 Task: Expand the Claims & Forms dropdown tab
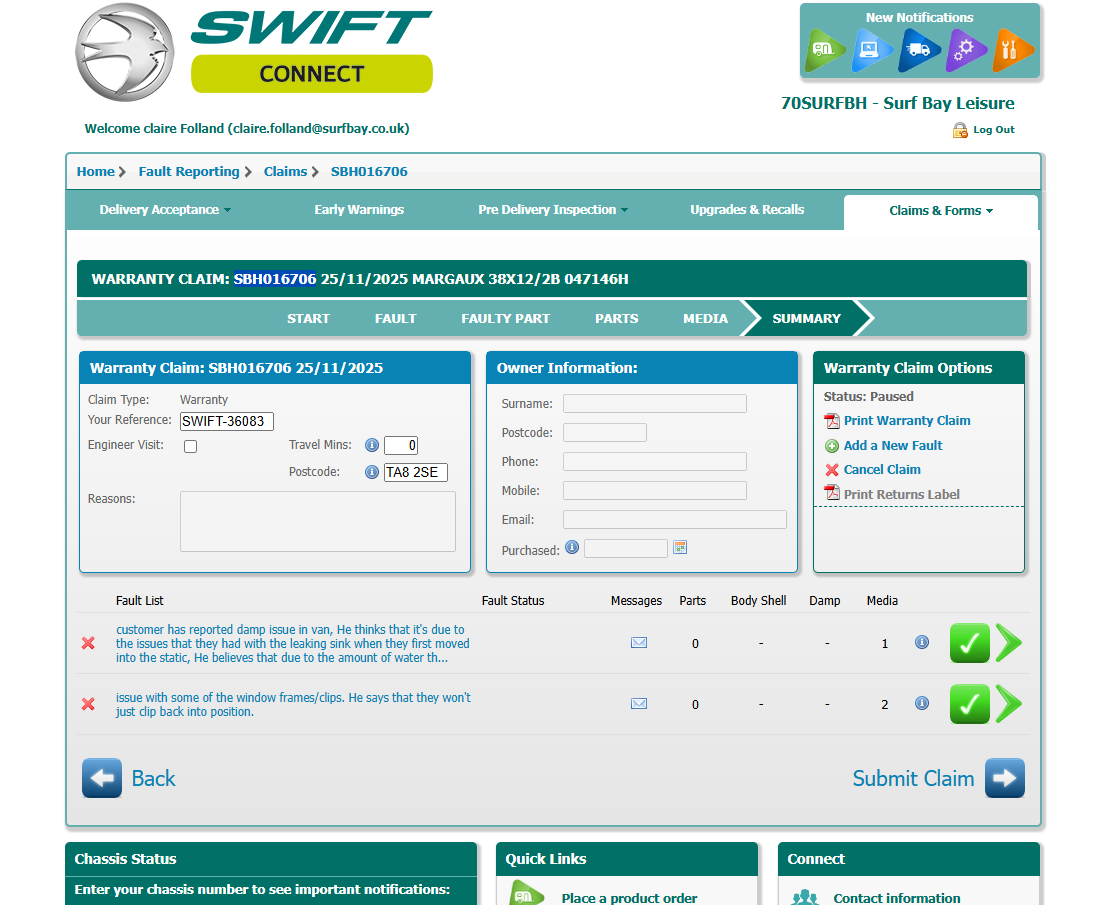941,211
